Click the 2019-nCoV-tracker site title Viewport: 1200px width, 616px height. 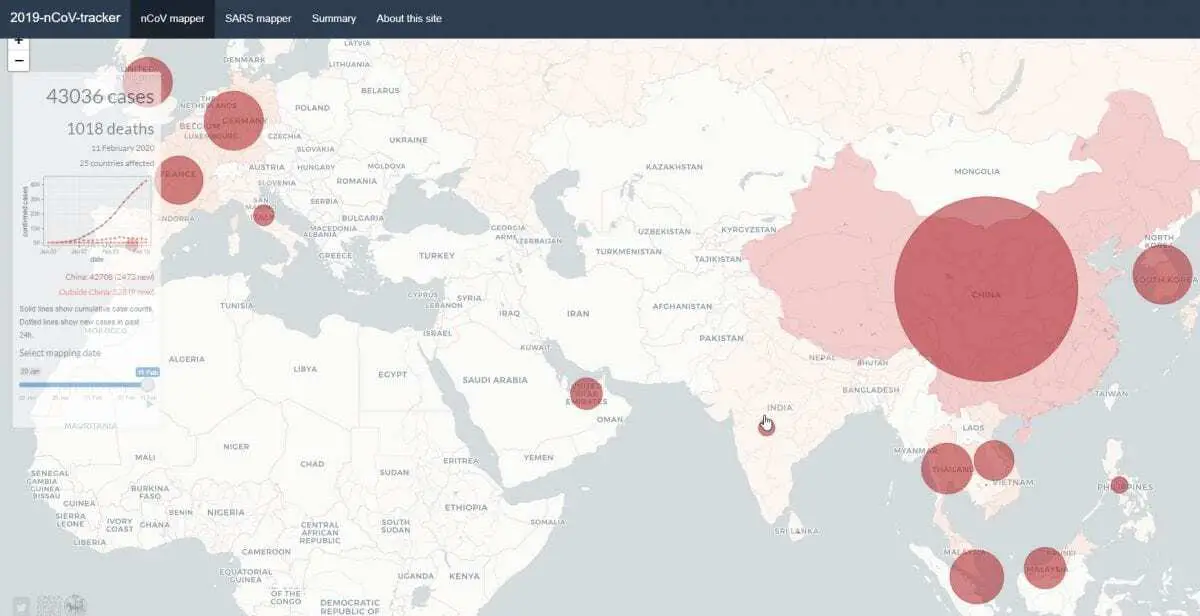pos(65,18)
